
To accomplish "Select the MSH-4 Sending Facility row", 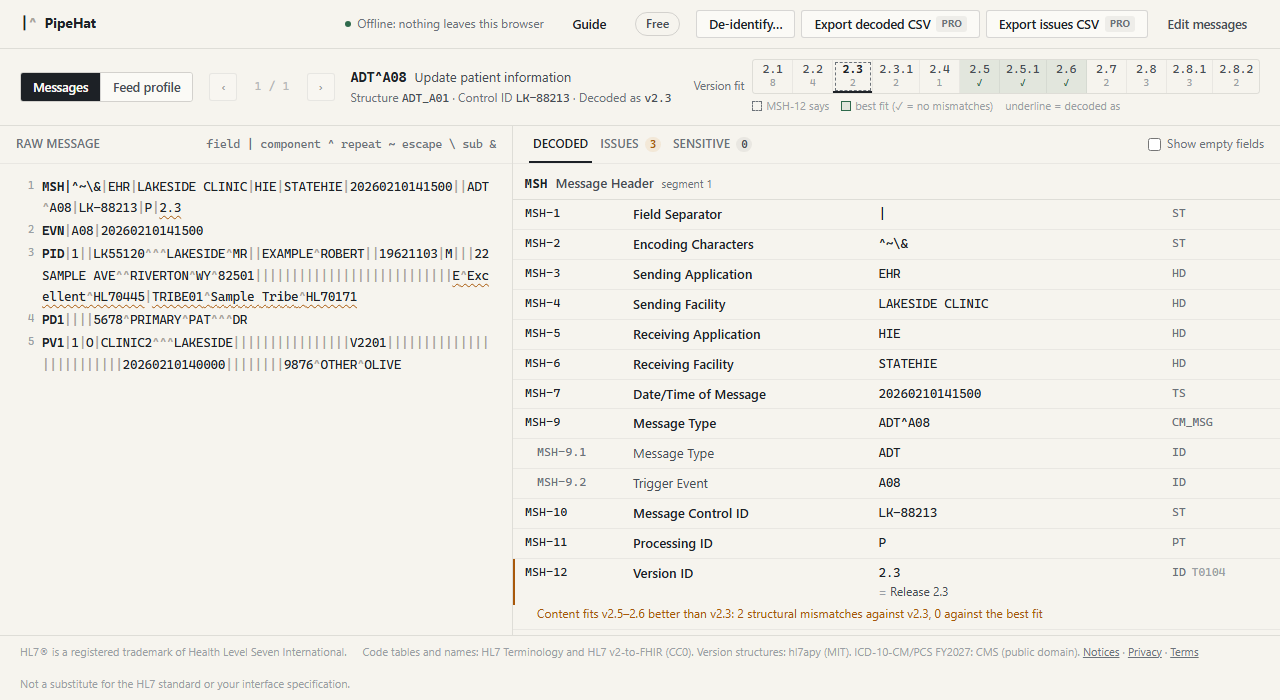I will tap(896, 304).
